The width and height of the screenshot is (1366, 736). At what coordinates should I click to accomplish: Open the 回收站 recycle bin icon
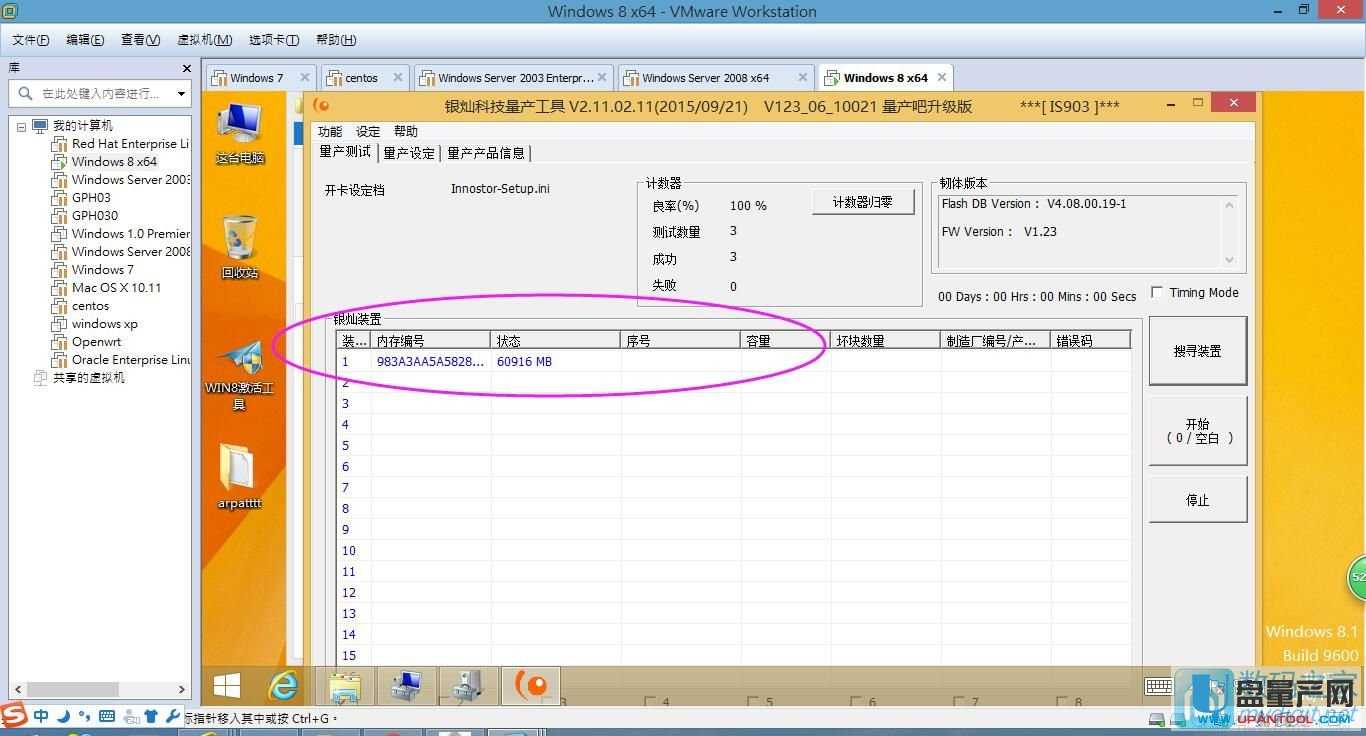pos(240,243)
